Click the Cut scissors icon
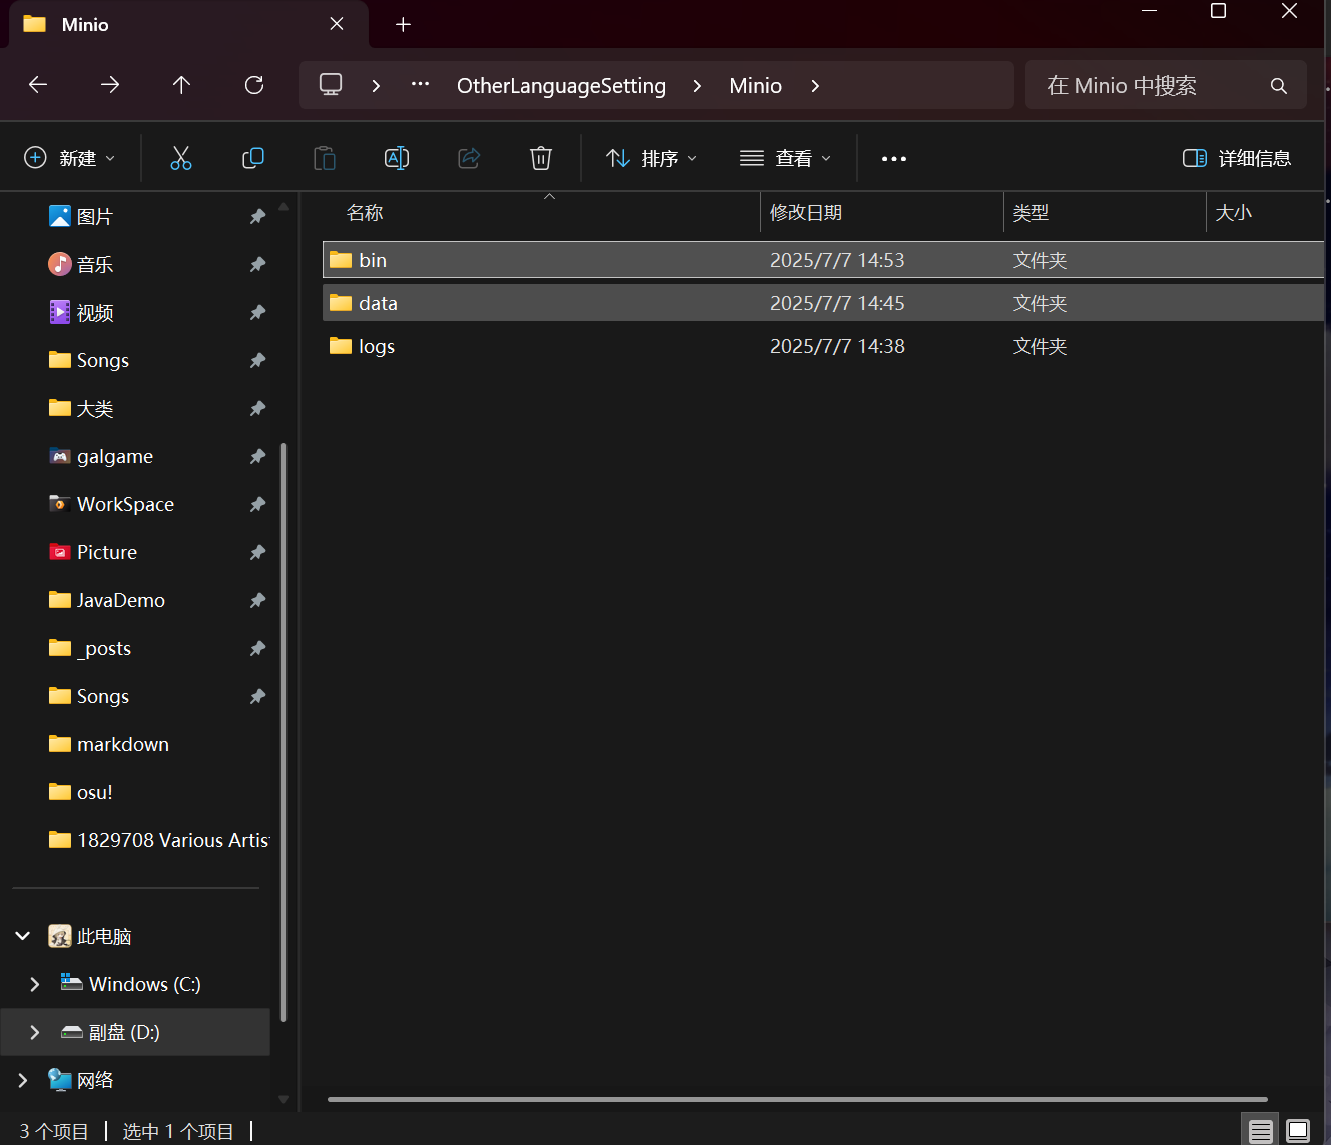 pyautogui.click(x=180, y=158)
